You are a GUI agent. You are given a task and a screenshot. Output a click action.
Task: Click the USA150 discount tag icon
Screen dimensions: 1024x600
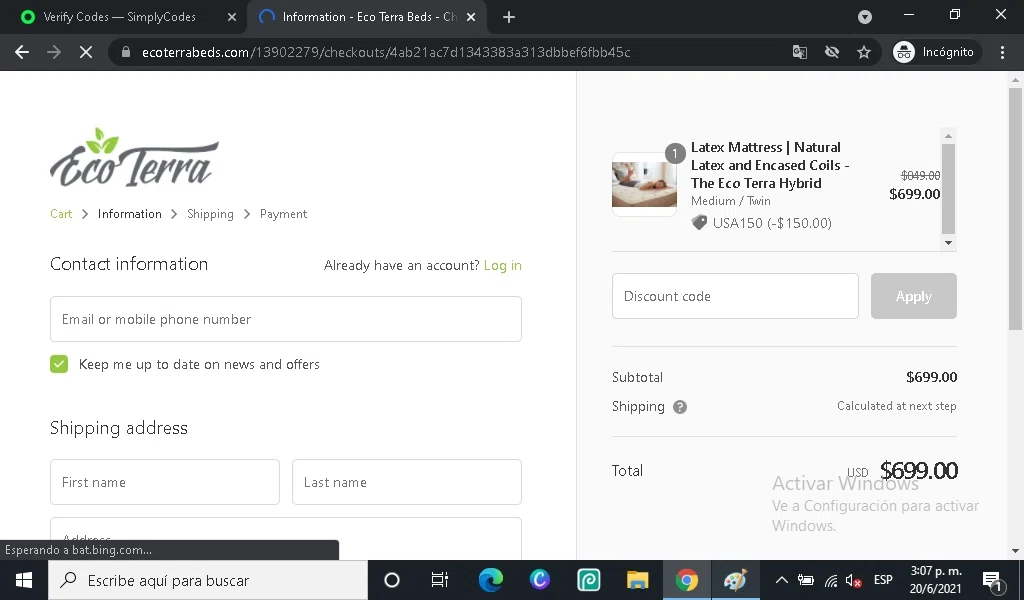pos(699,223)
